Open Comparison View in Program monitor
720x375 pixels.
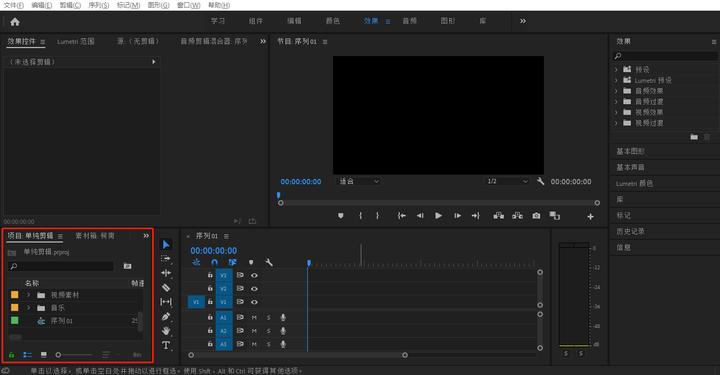coord(555,216)
